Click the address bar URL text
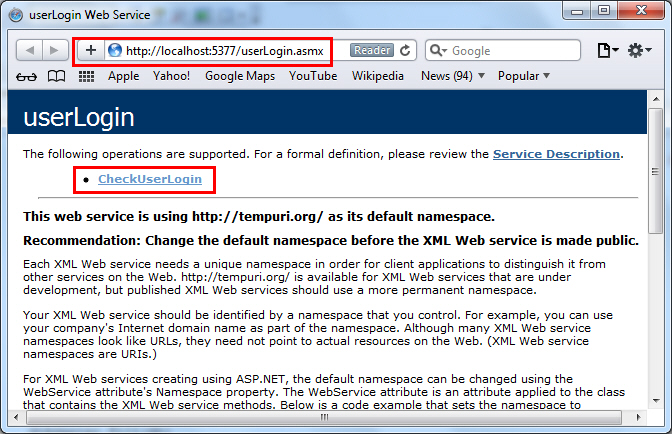 225,51
